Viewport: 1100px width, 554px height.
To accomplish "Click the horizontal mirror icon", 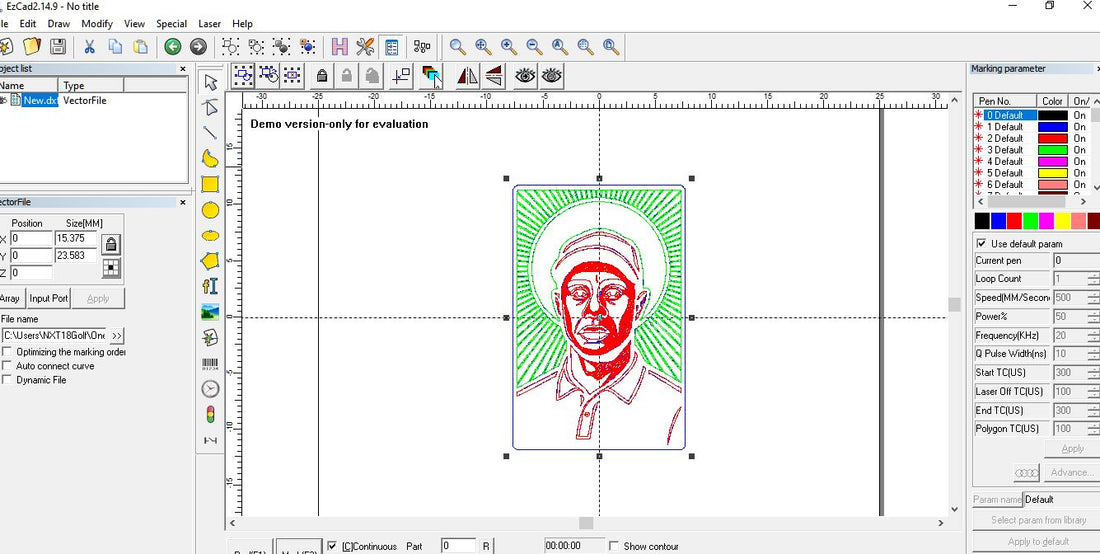I will tap(467, 75).
